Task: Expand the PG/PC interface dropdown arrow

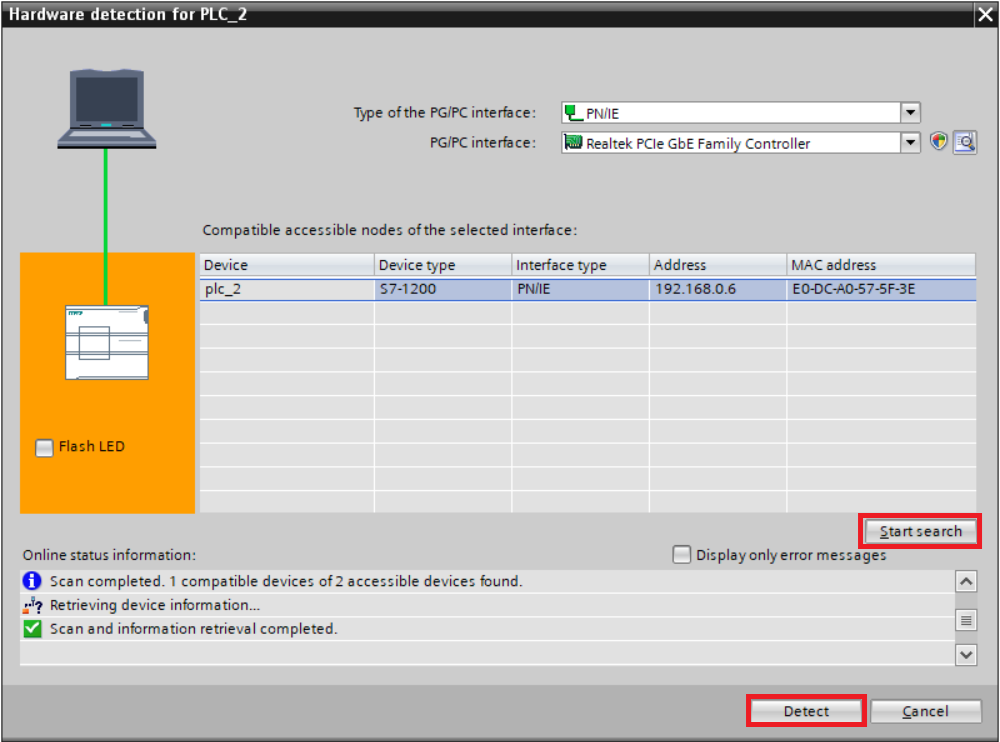Action: click(910, 143)
